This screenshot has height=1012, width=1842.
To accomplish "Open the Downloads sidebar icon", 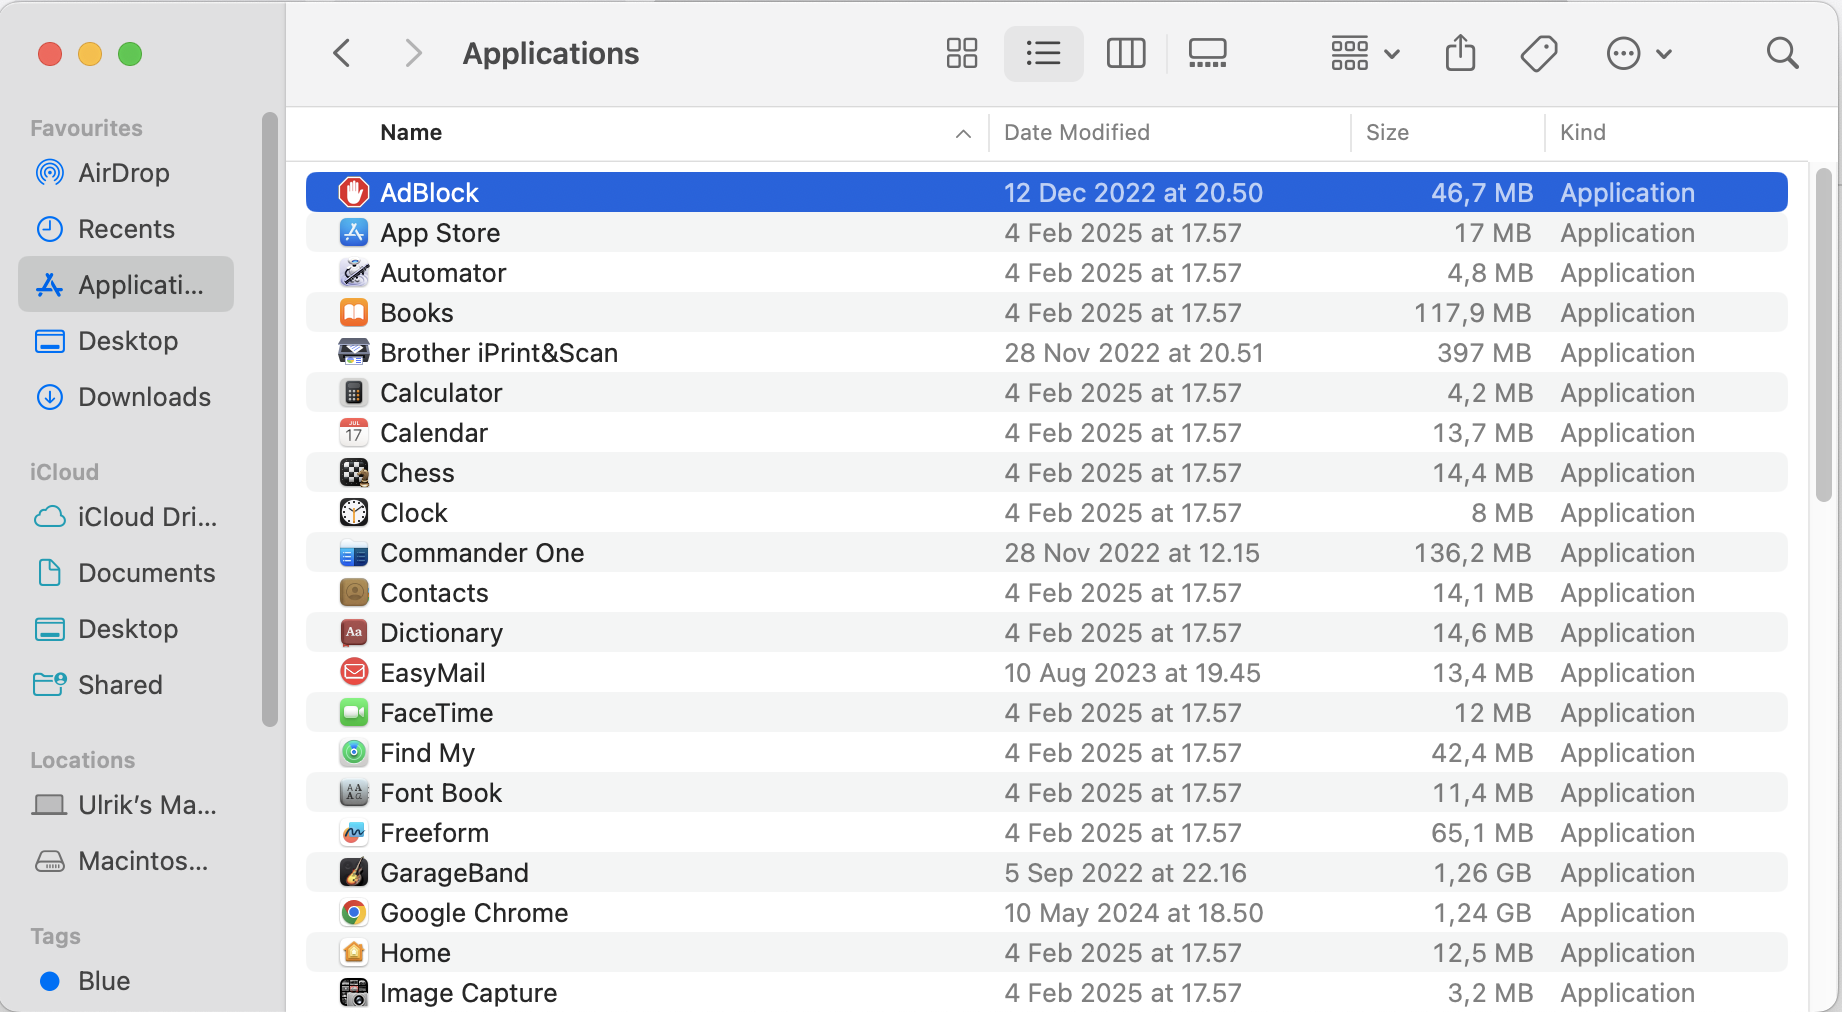I will [x=49, y=397].
